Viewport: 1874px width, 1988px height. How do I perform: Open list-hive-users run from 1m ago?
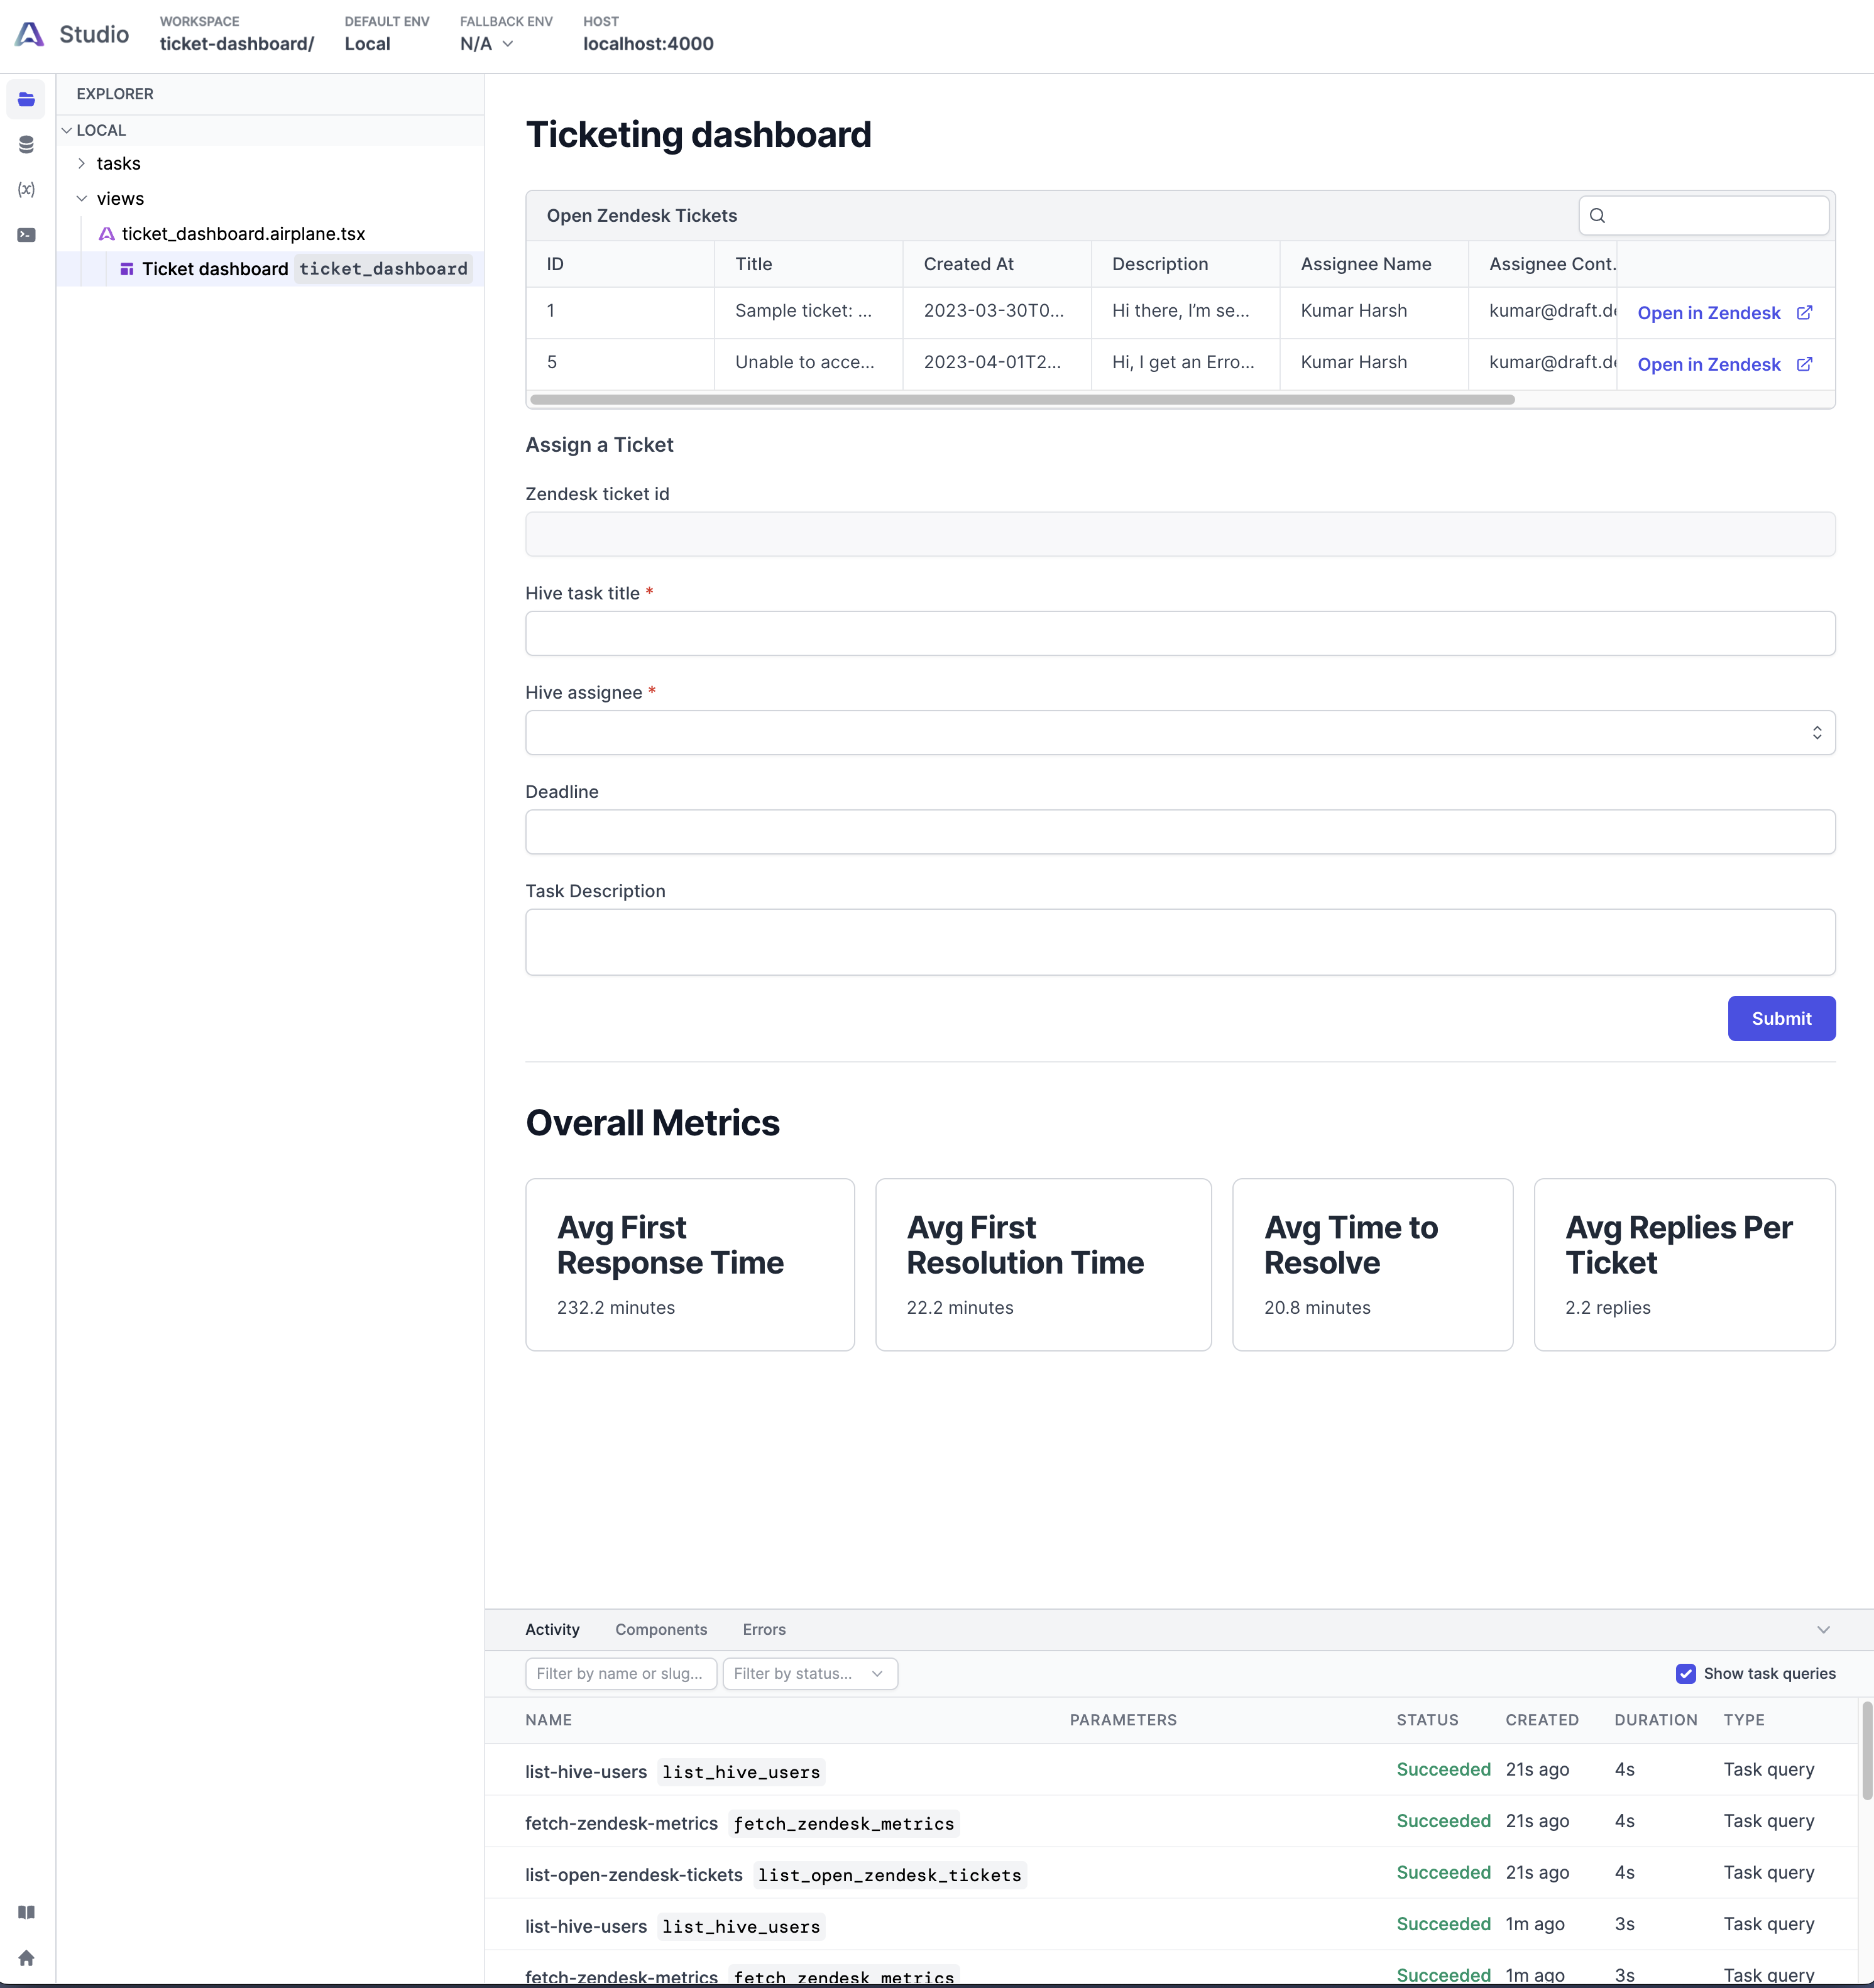click(x=1172, y=1925)
